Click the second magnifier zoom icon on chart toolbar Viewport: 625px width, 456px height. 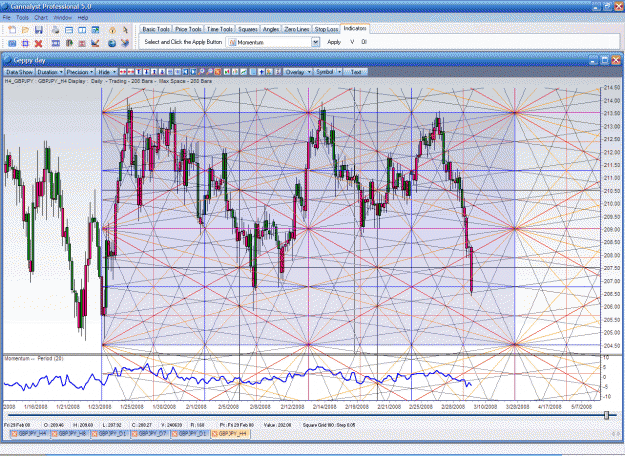(x=210, y=72)
